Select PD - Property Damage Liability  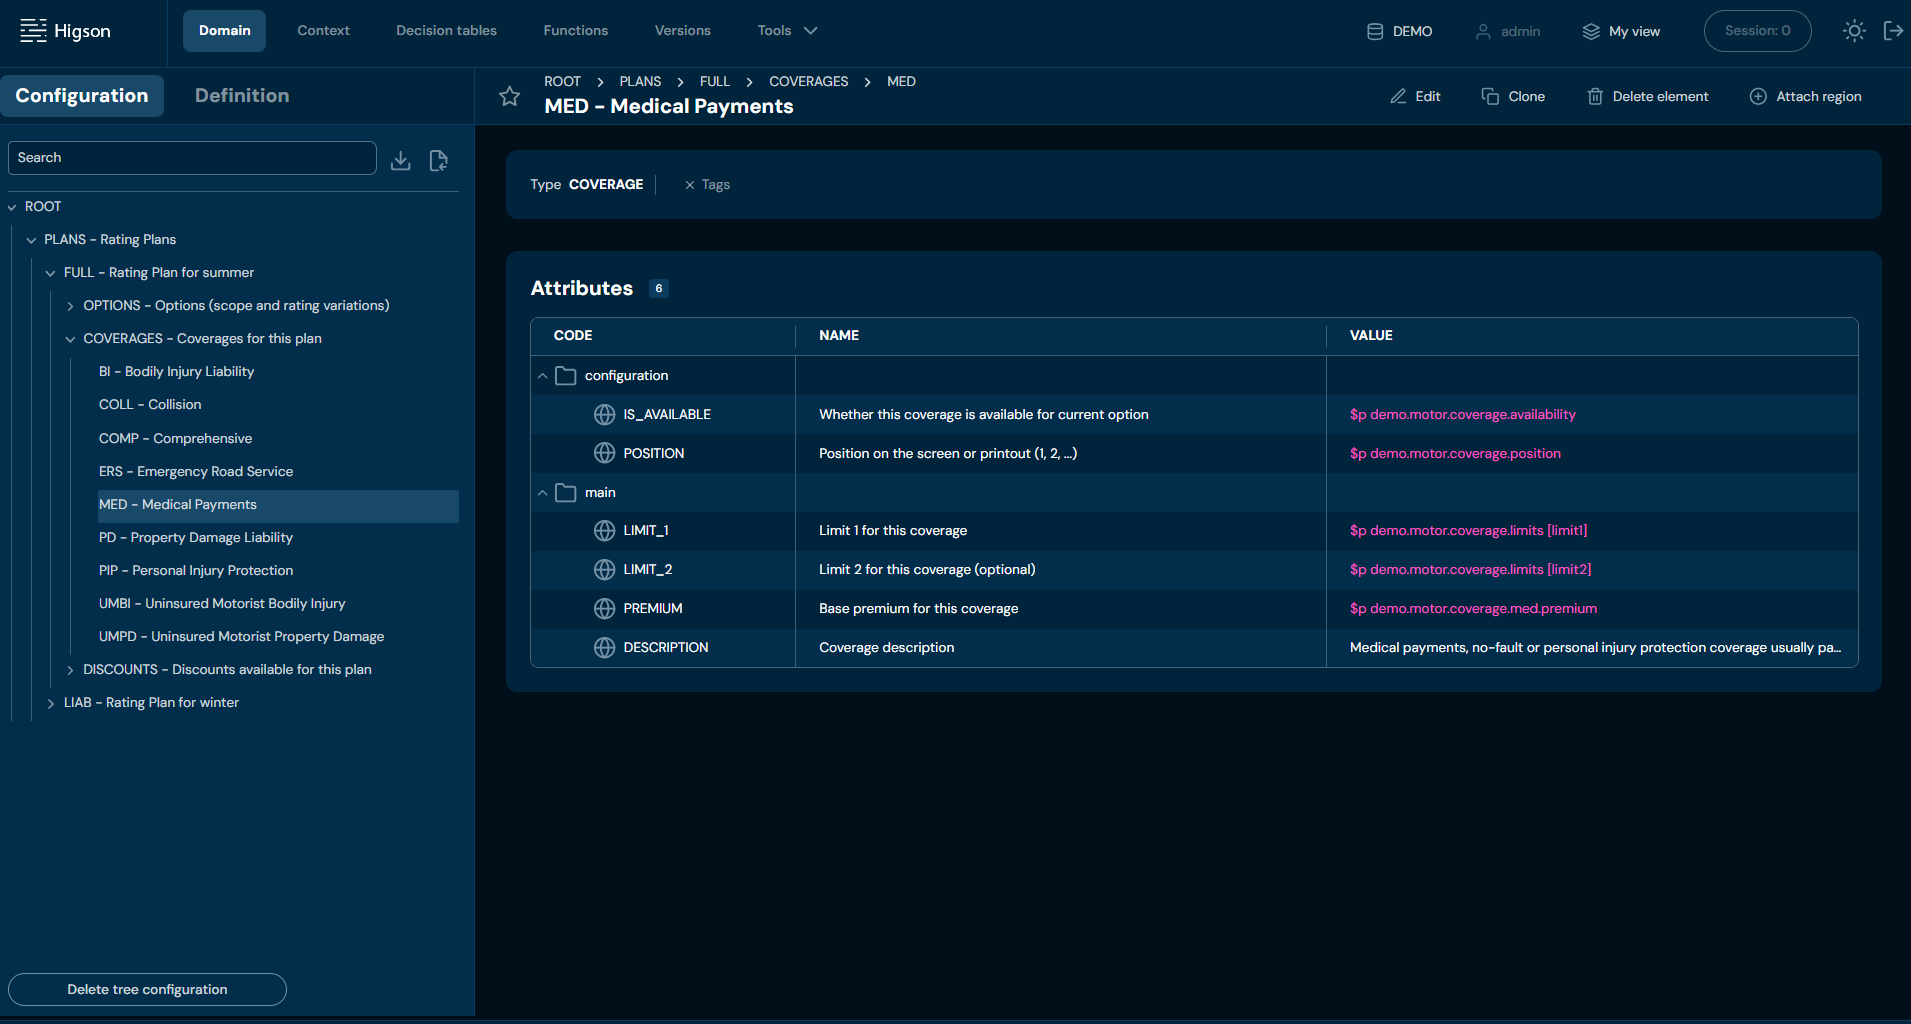pyautogui.click(x=196, y=538)
